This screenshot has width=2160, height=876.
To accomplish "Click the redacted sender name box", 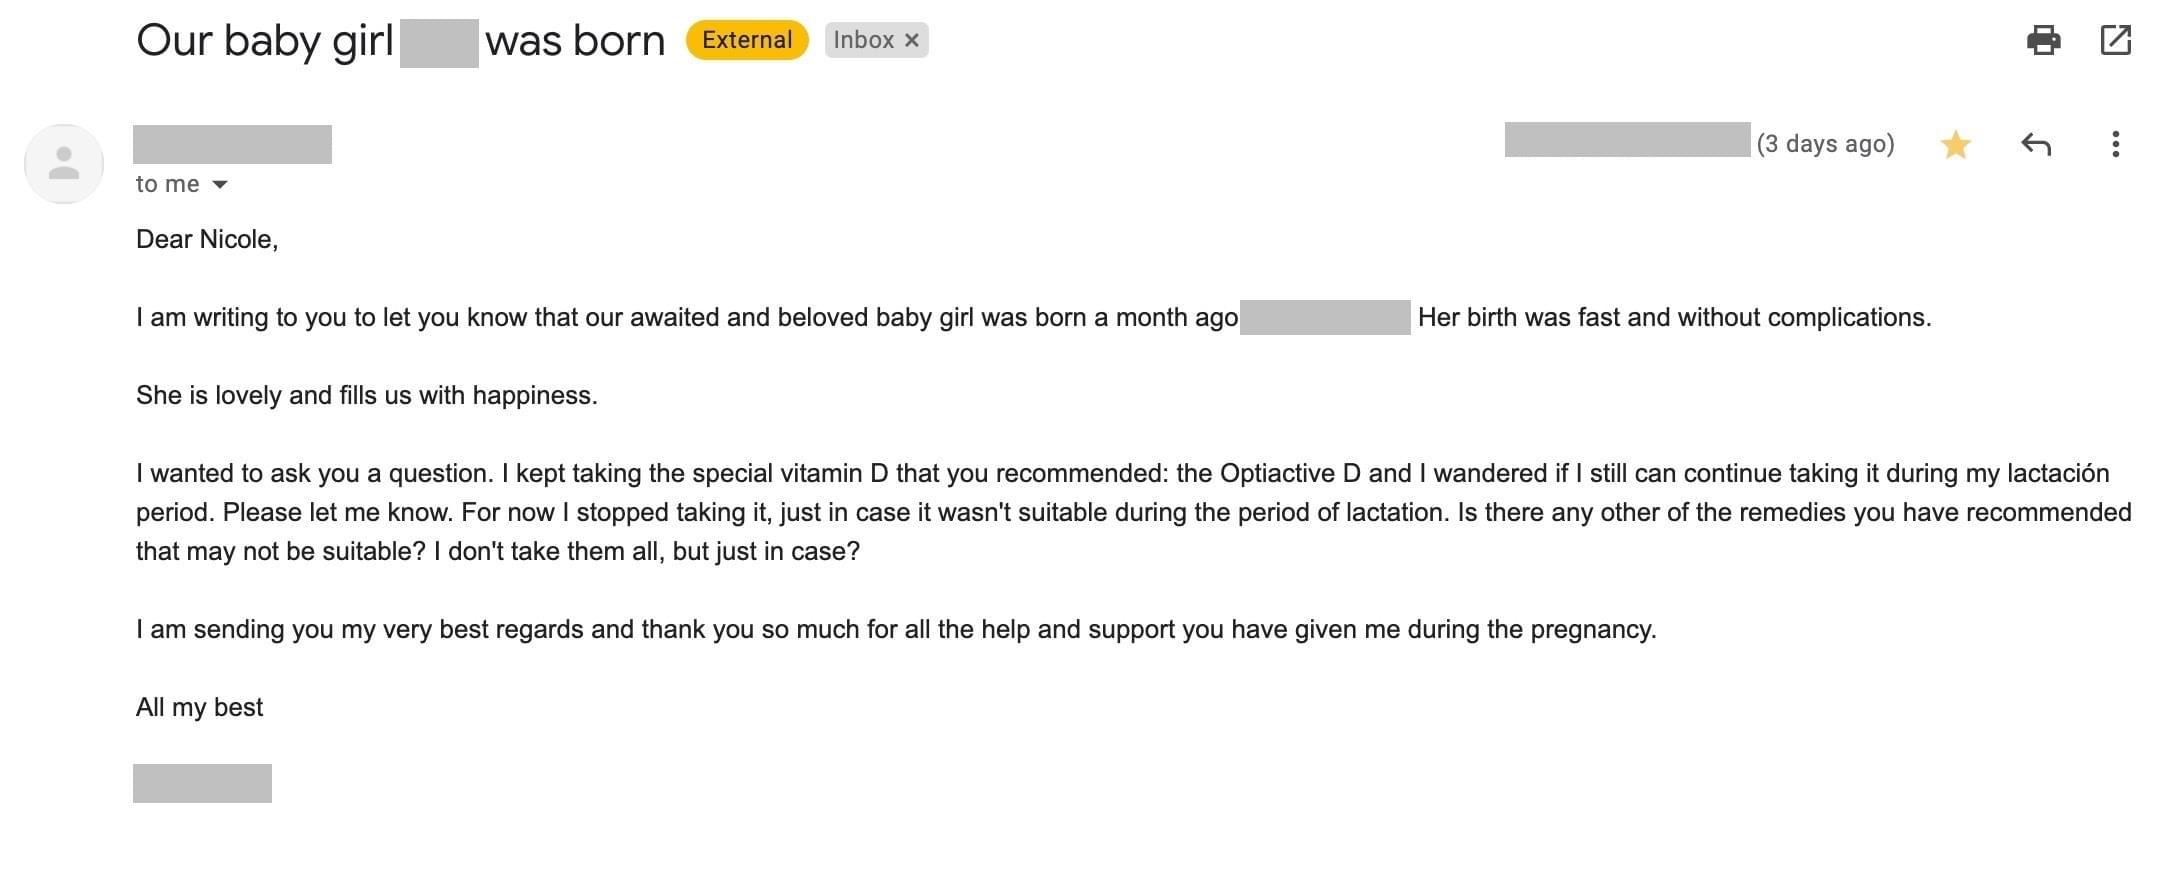I will point(232,144).
